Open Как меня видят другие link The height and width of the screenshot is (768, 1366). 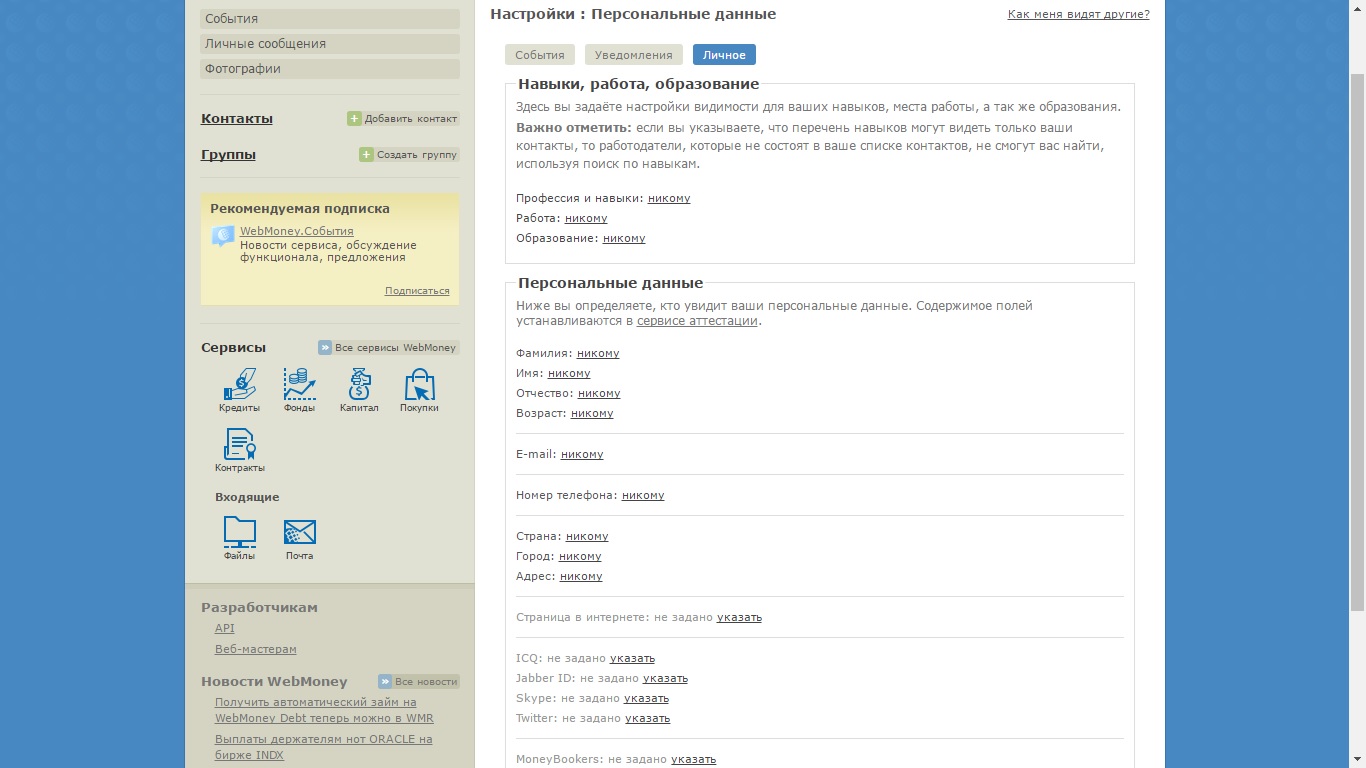[x=1078, y=14]
